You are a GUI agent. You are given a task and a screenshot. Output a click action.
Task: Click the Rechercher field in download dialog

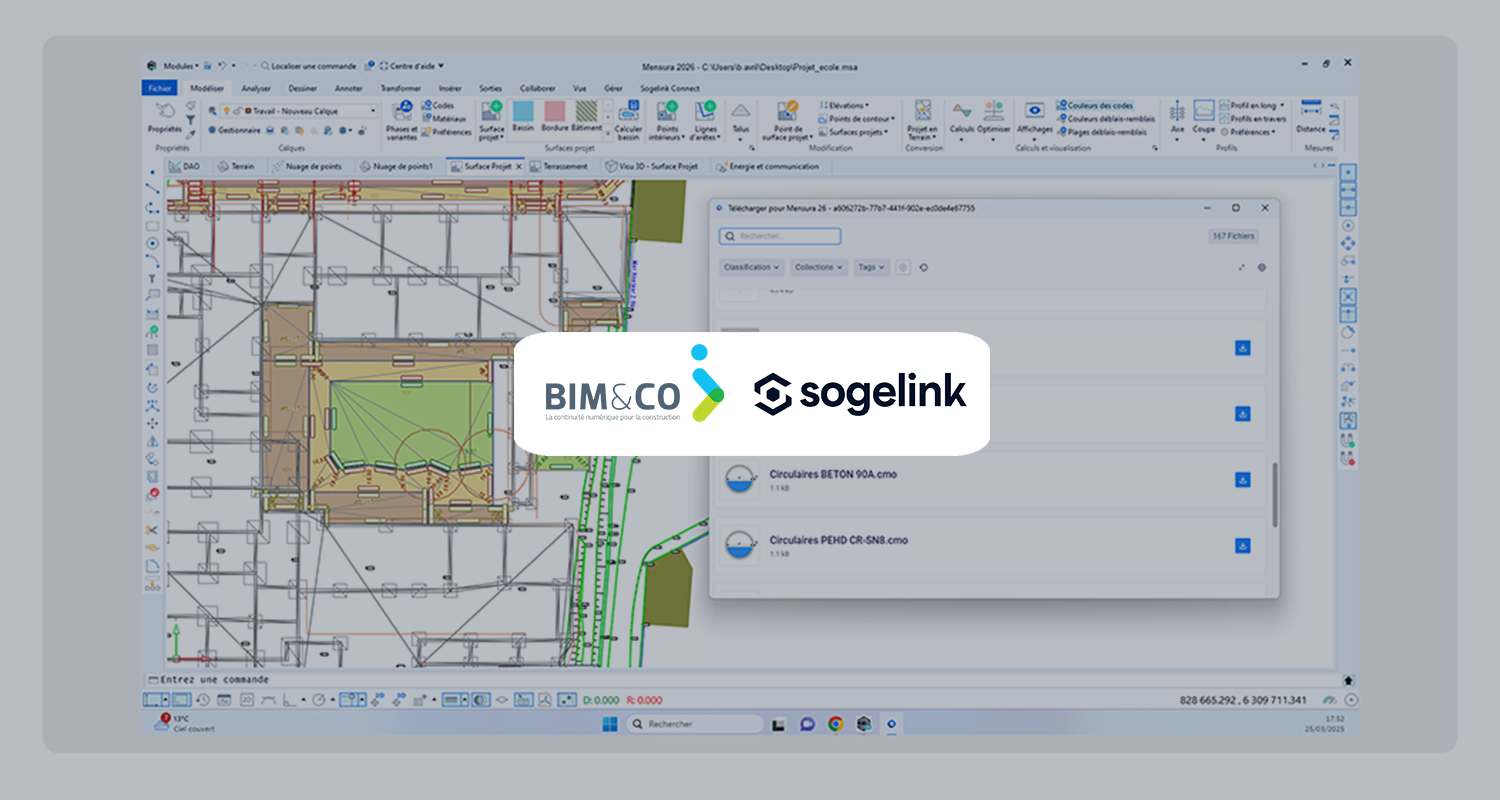(x=780, y=236)
